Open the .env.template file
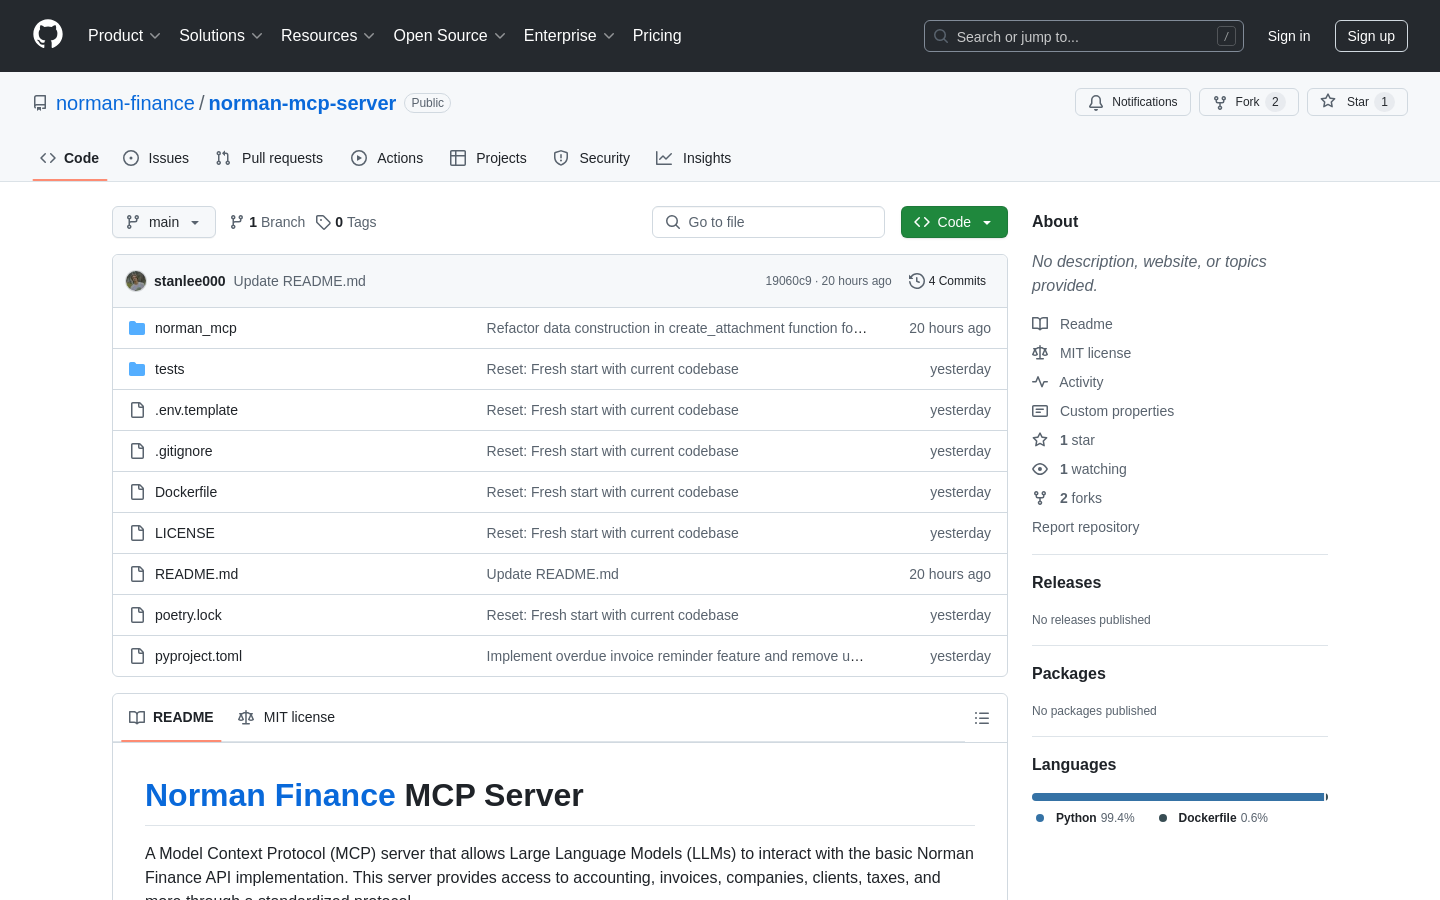The height and width of the screenshot is (900, 1440). click(196, 410)
